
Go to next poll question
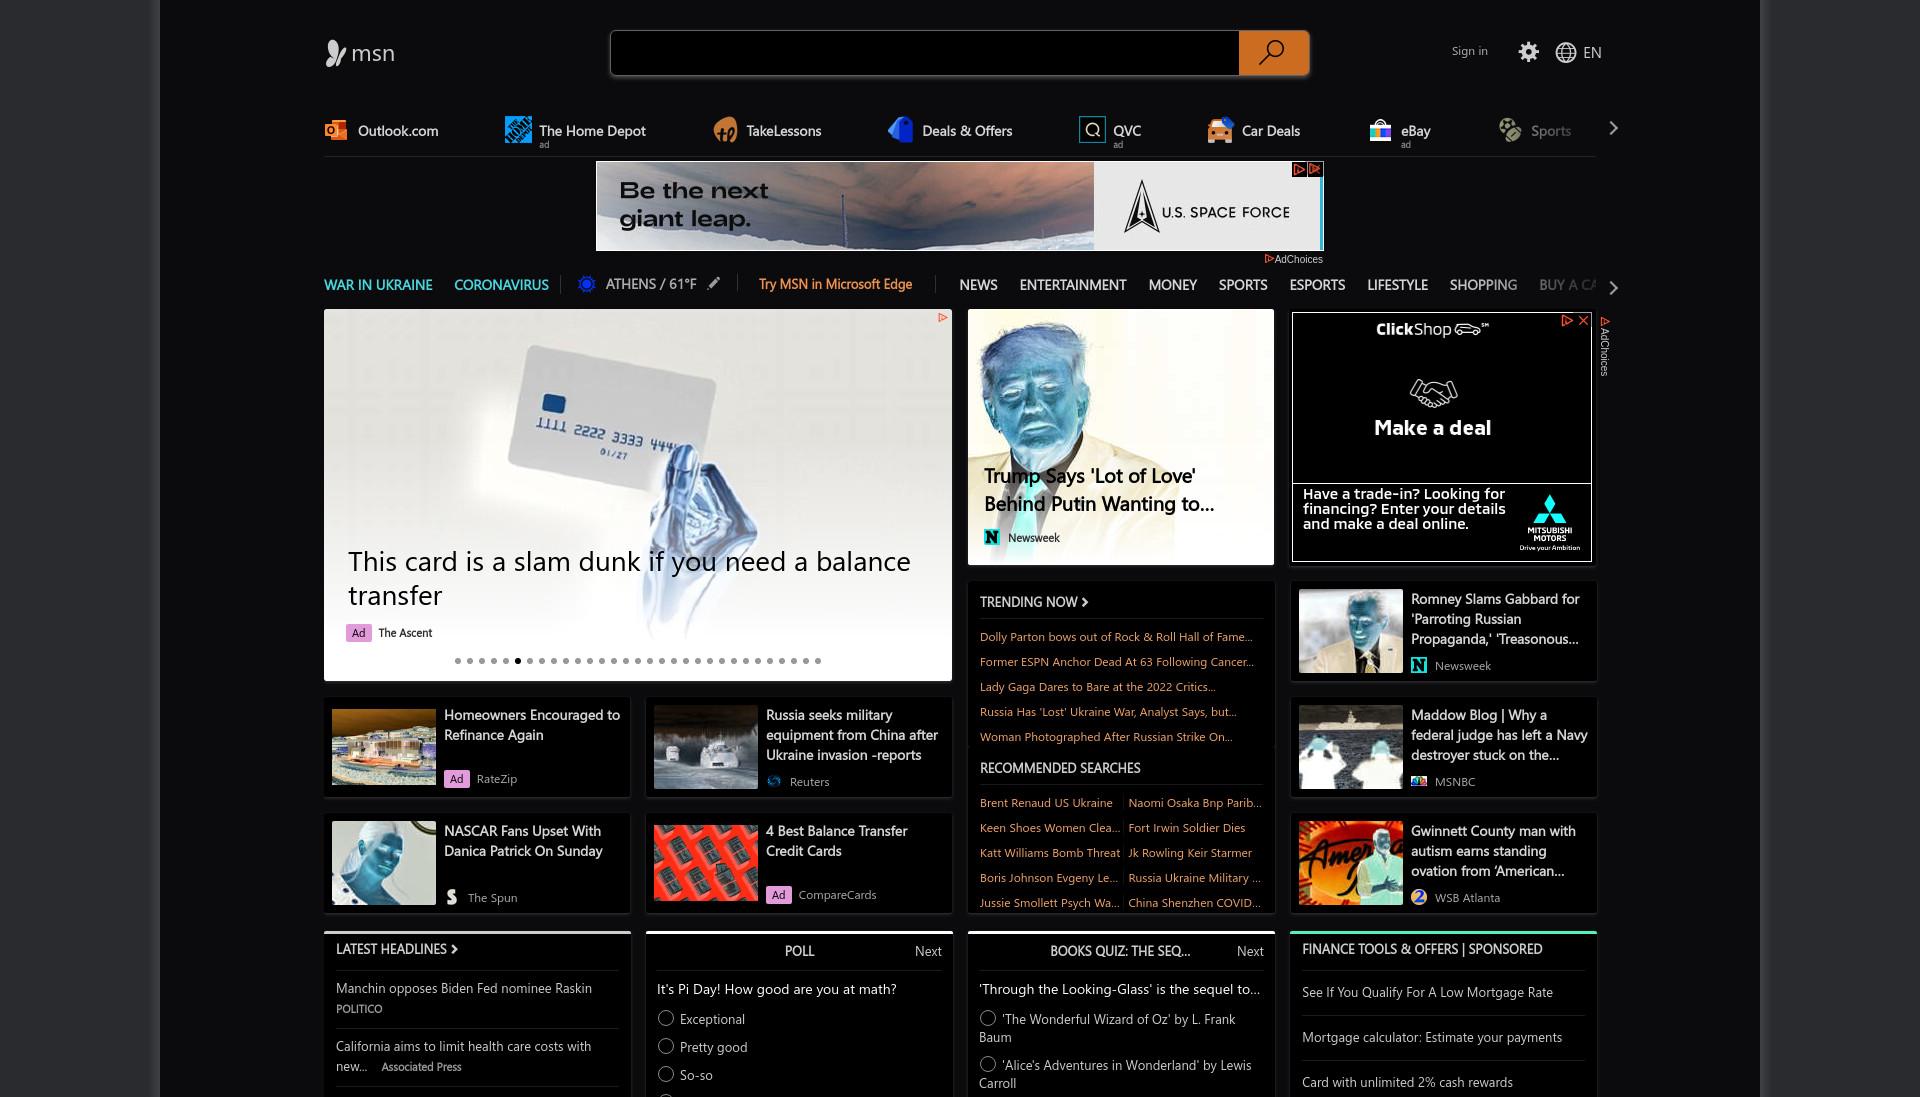[x=928, y=951]
